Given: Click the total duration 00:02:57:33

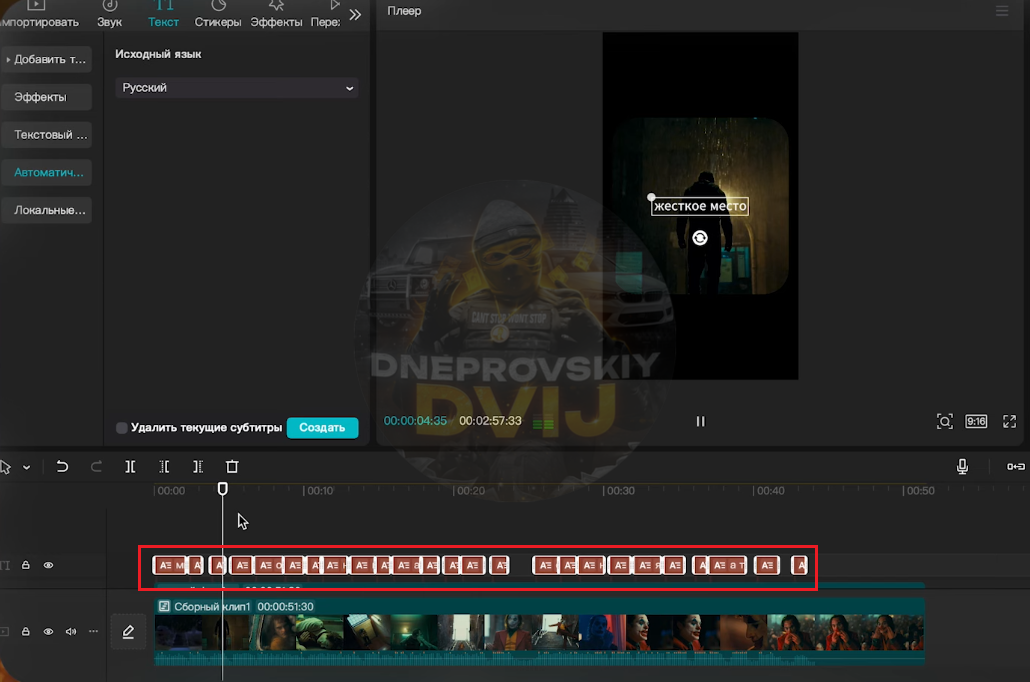Looking at the screenshot, I should (490, 421).
